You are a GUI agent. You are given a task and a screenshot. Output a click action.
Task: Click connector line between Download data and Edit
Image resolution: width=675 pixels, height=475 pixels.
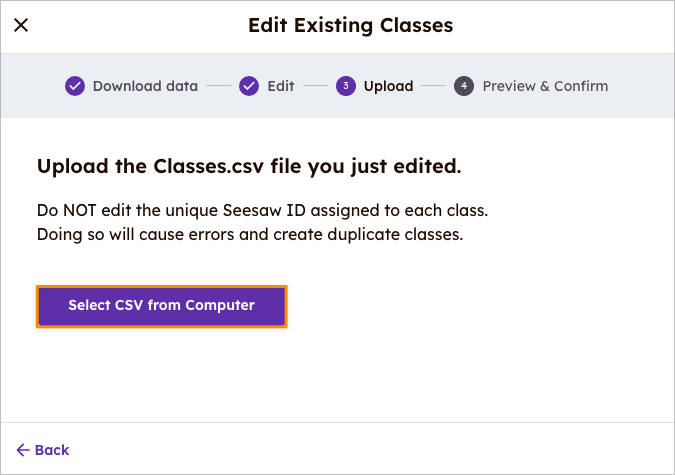[218, 86]
